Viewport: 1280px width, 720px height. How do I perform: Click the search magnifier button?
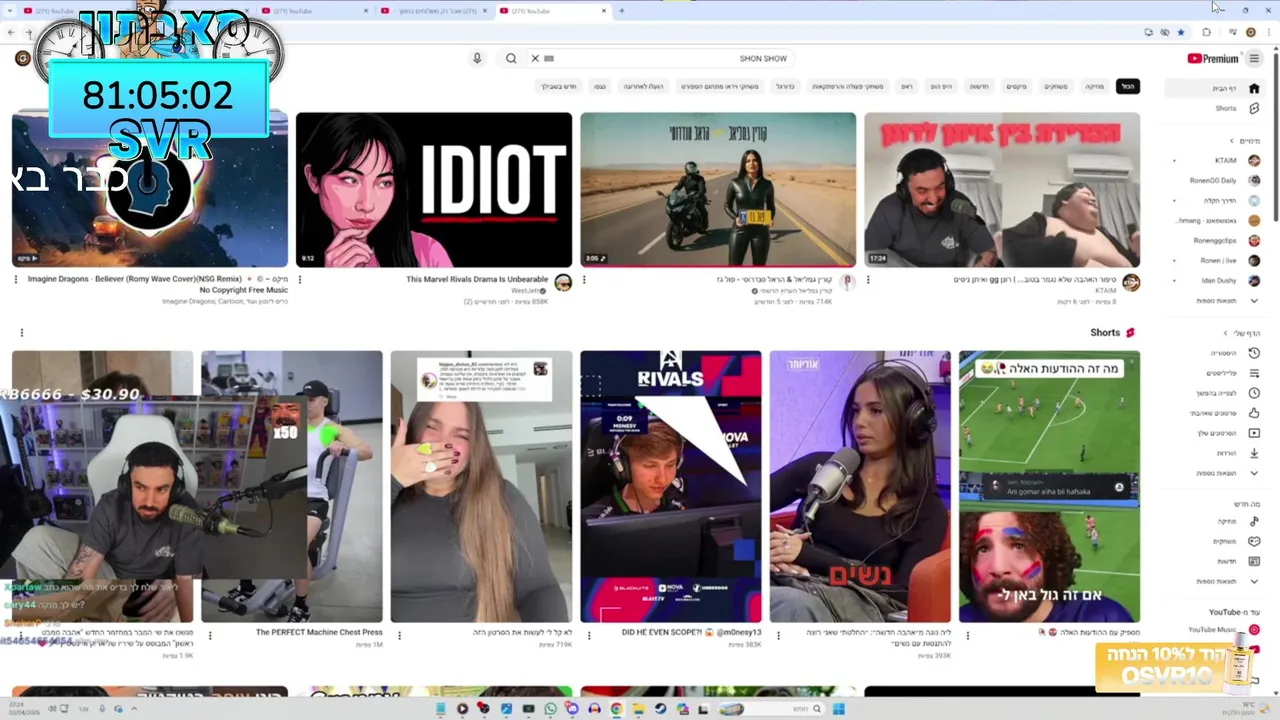(x=511, y=59)
